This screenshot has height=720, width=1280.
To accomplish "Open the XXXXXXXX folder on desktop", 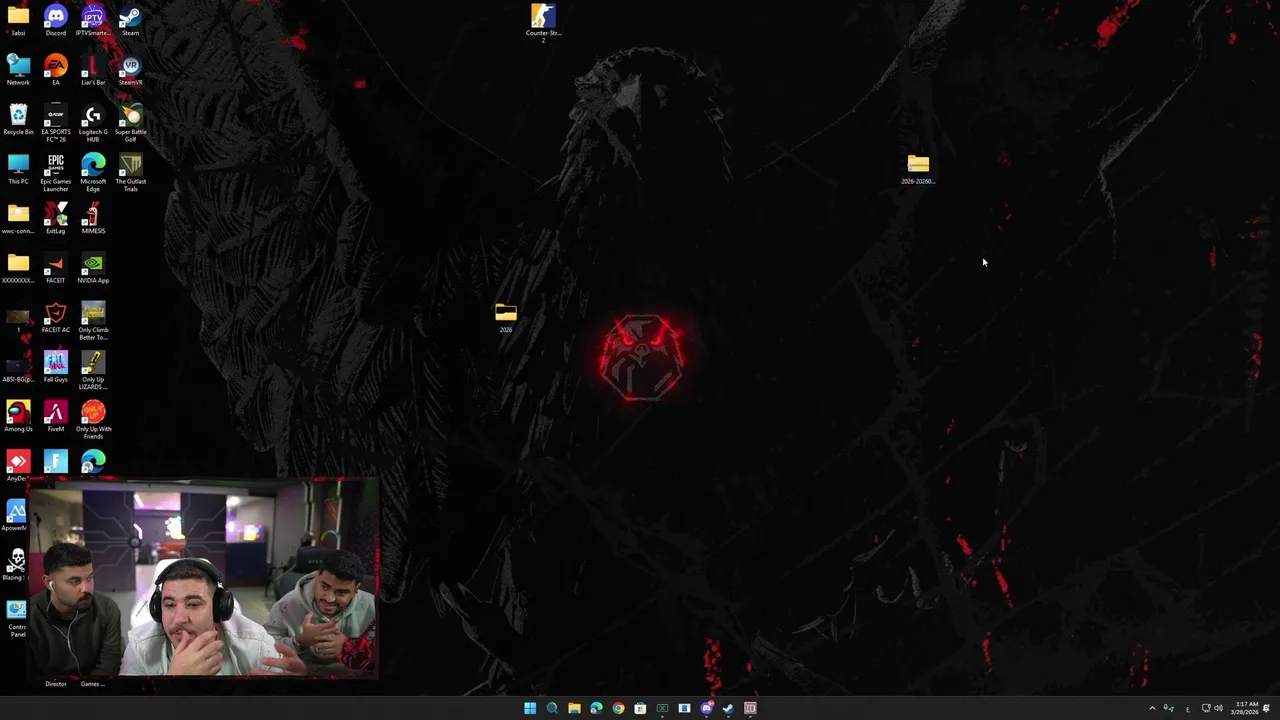I will [18, 268].
